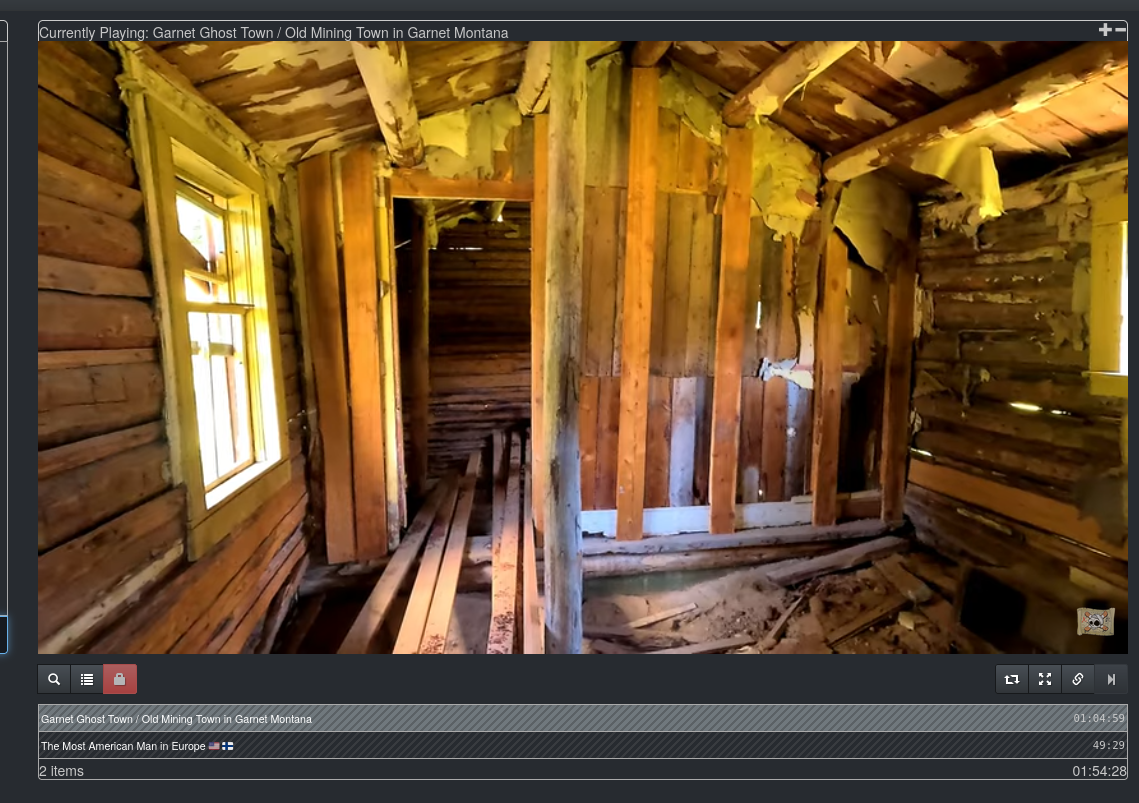Select Garnet Ghost Town playlist entry
The height and width of the screenshot is (803, 1139).
176,719
